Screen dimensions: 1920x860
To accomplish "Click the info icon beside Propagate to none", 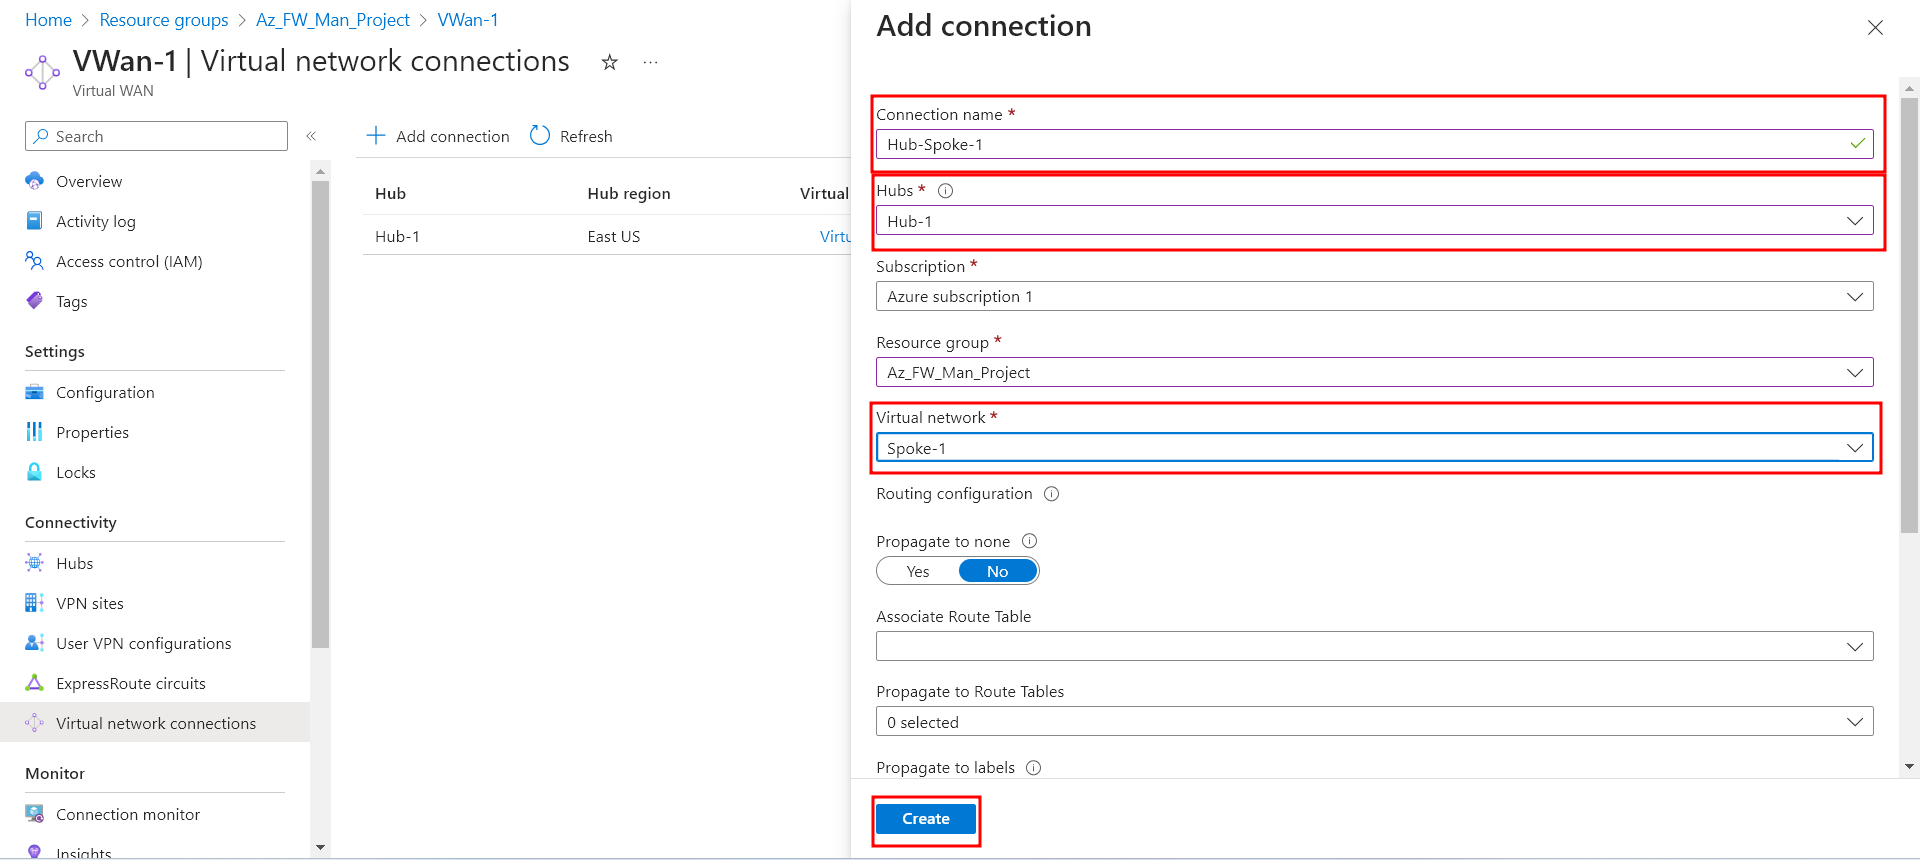I will (1029, 541).
